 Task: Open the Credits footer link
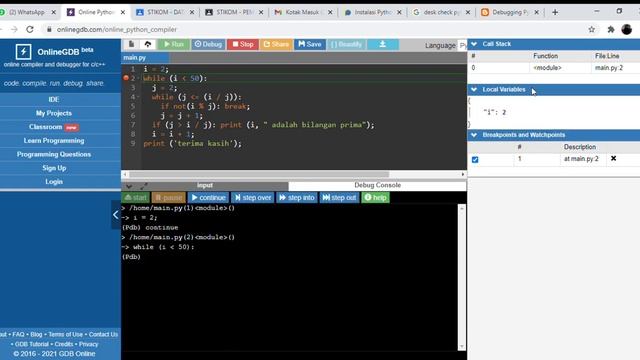click(64, 344)
